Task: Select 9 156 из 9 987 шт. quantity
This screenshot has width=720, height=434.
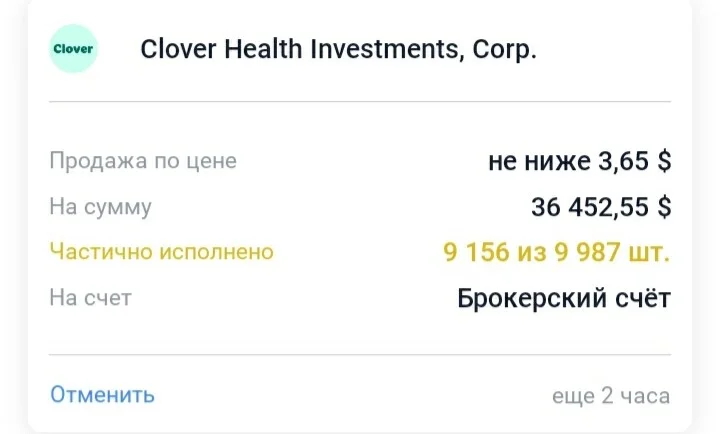Action: (557, 252)
